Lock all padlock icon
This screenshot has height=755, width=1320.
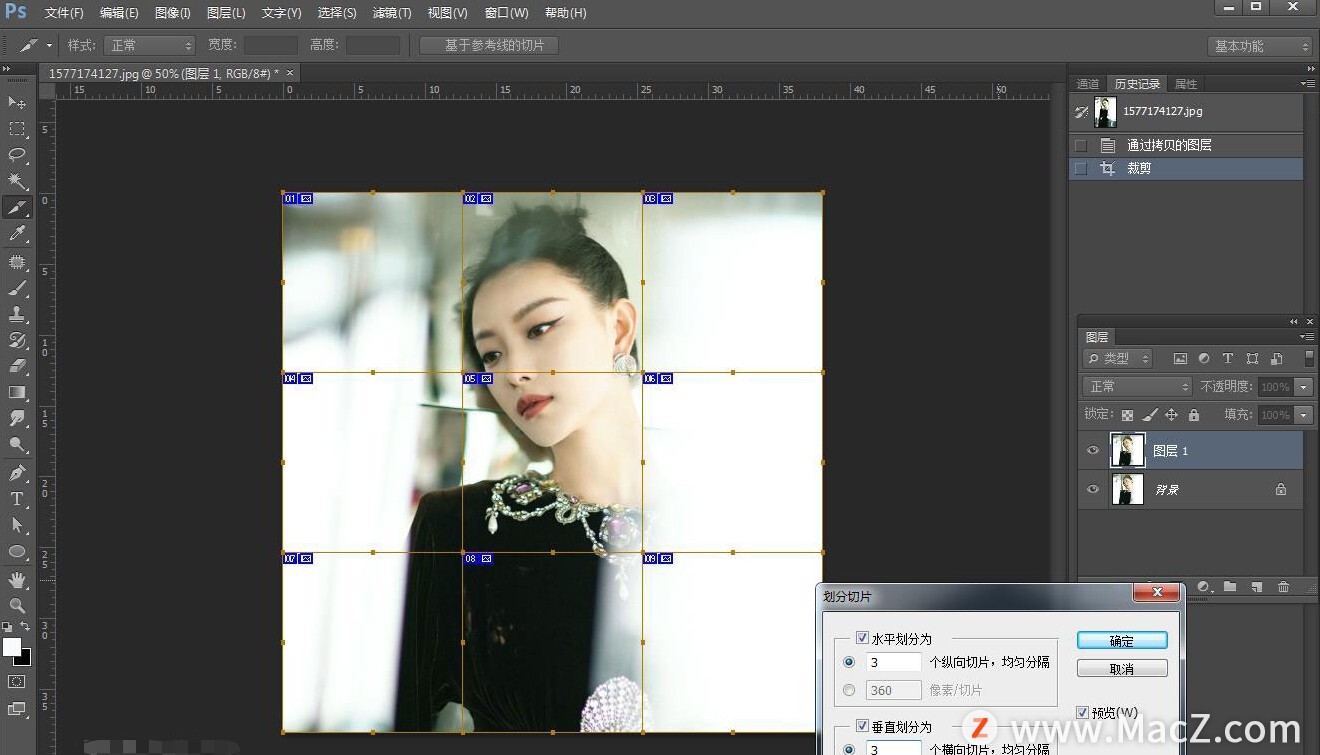[1194, 415]
